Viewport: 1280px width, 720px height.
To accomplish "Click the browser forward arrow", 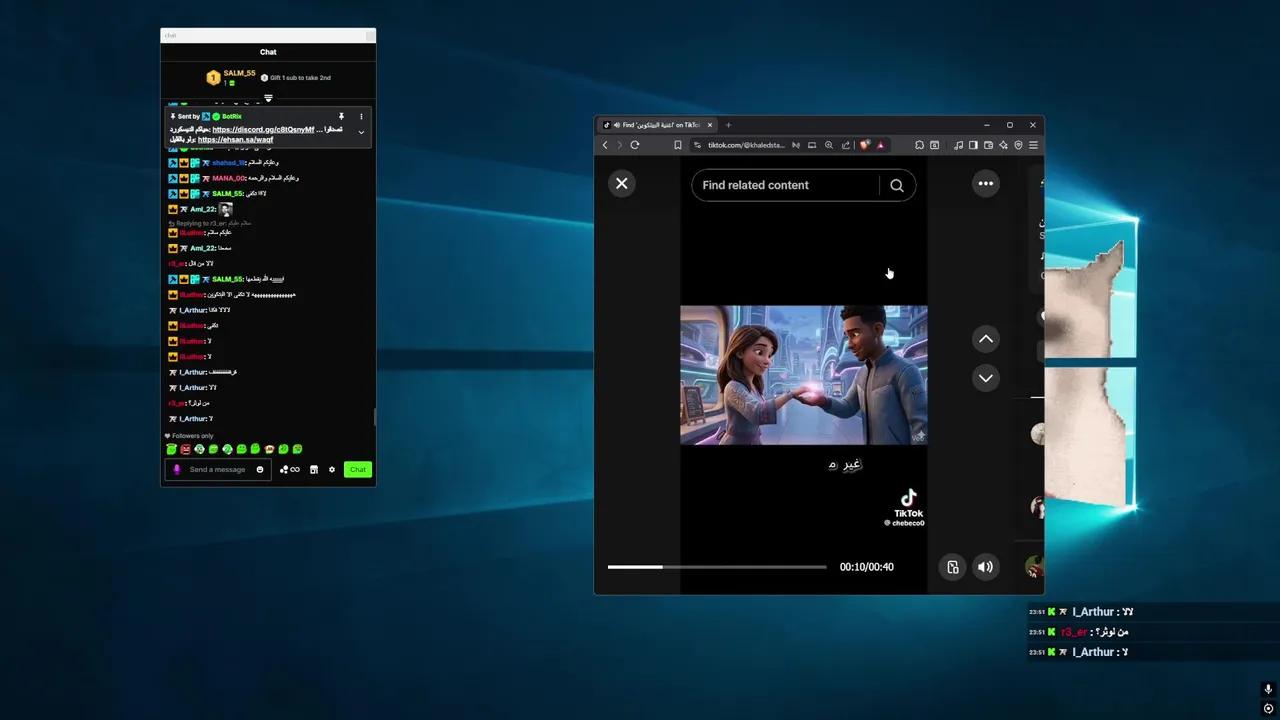I will [619, 145].
